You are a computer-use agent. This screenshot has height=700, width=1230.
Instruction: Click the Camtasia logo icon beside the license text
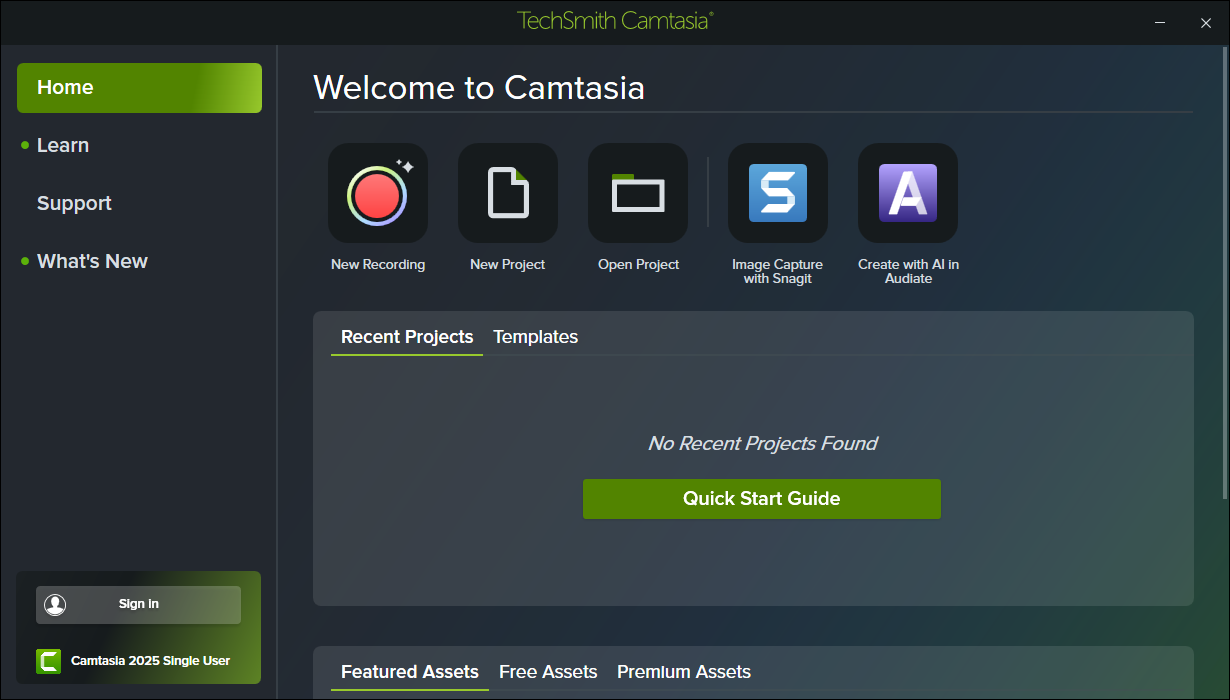(48, 661)
